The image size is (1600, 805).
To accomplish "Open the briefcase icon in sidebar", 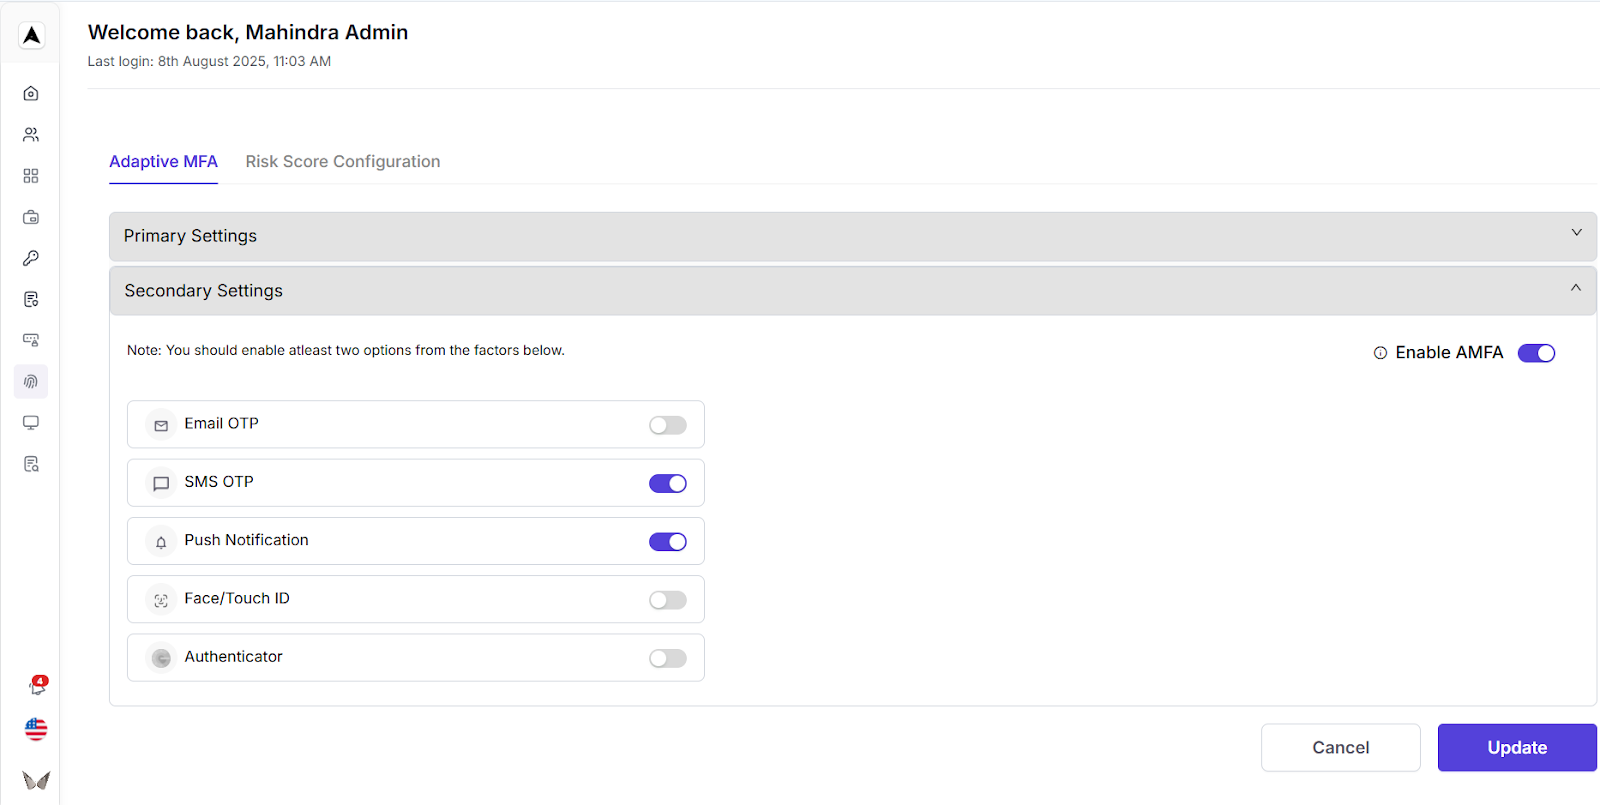I will 31,217.
